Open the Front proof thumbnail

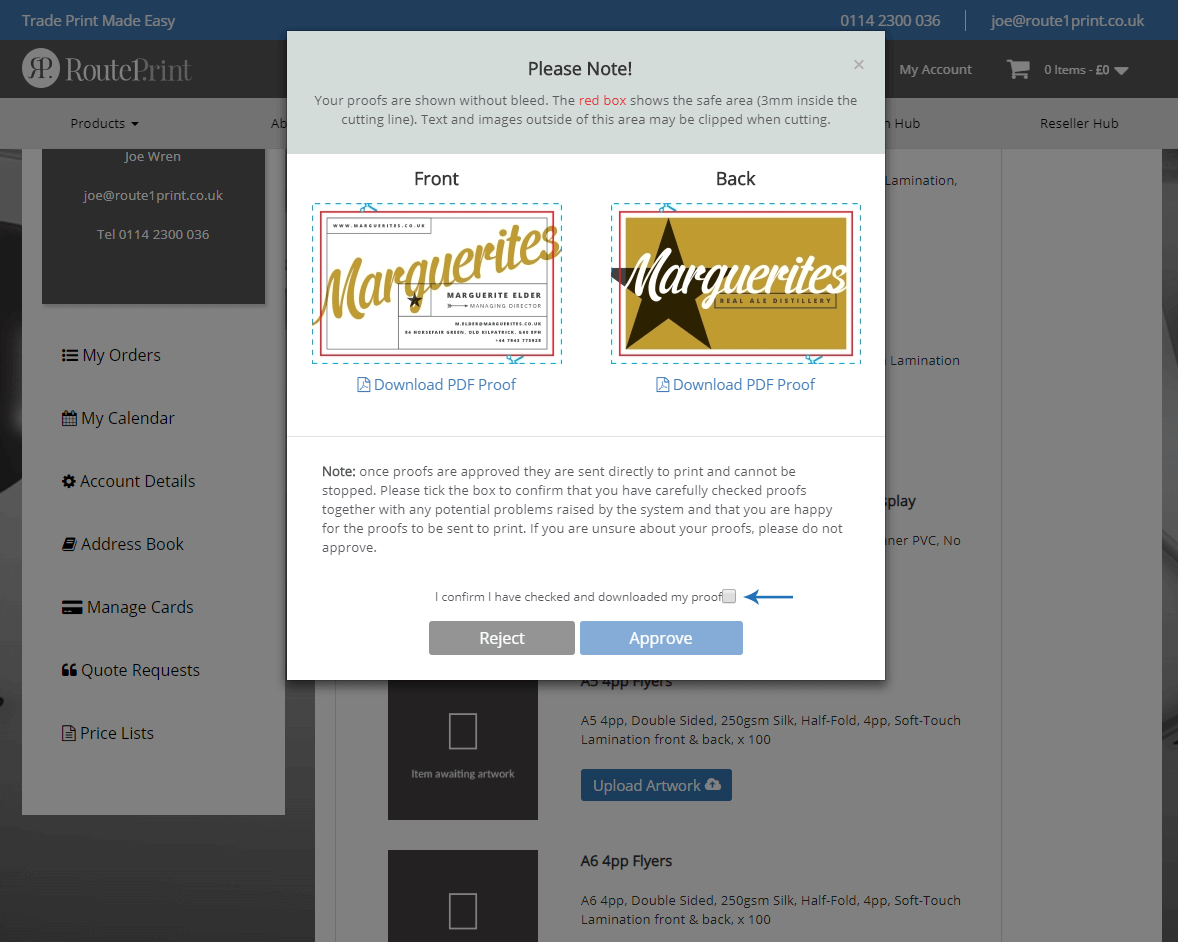(x=436, y=283)
